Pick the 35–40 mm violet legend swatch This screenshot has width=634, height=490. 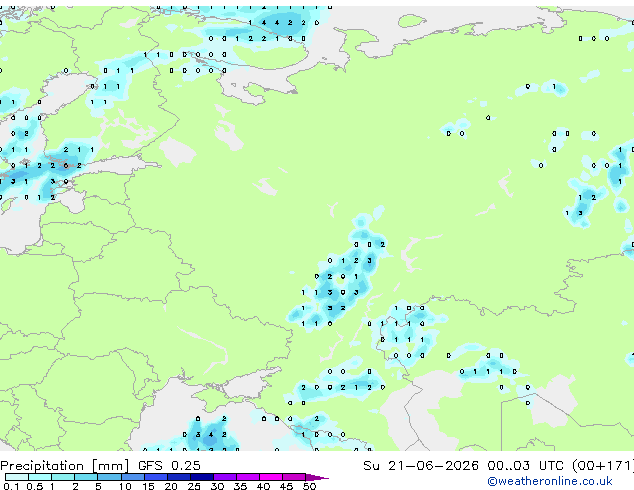pos(248,477)
